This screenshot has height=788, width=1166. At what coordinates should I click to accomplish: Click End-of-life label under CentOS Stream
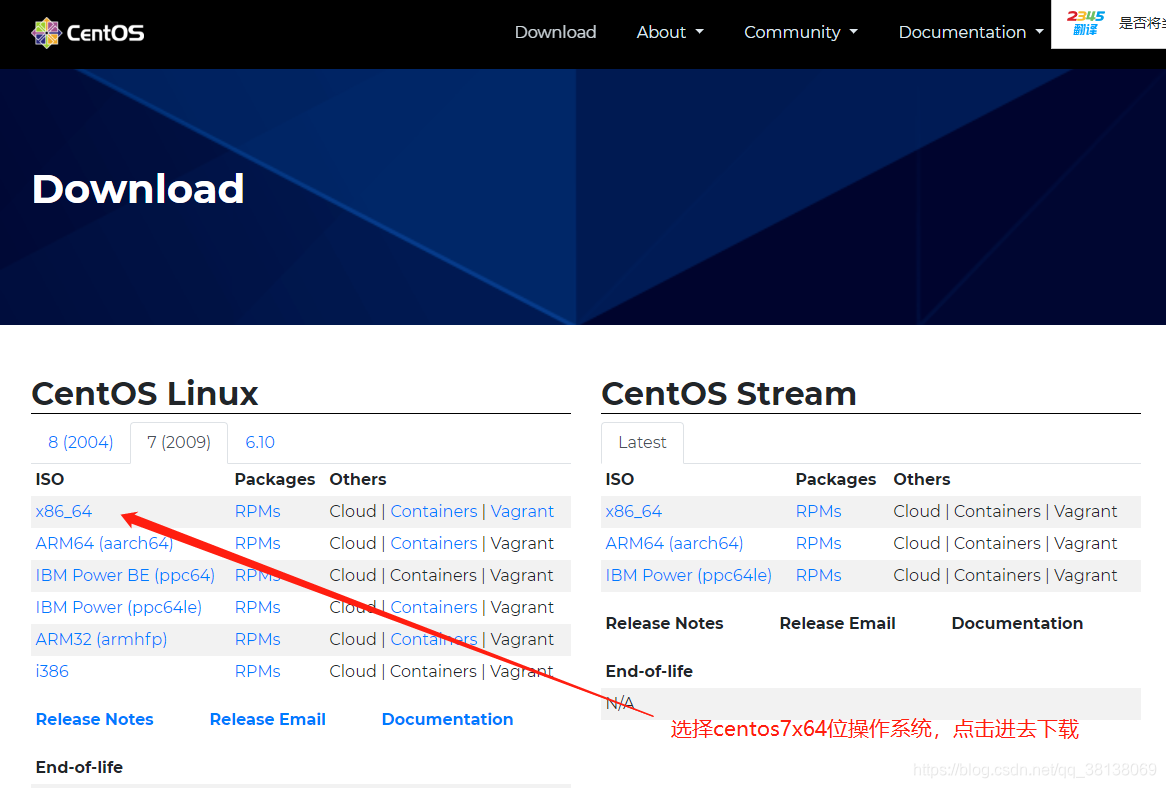coord(649,671)
